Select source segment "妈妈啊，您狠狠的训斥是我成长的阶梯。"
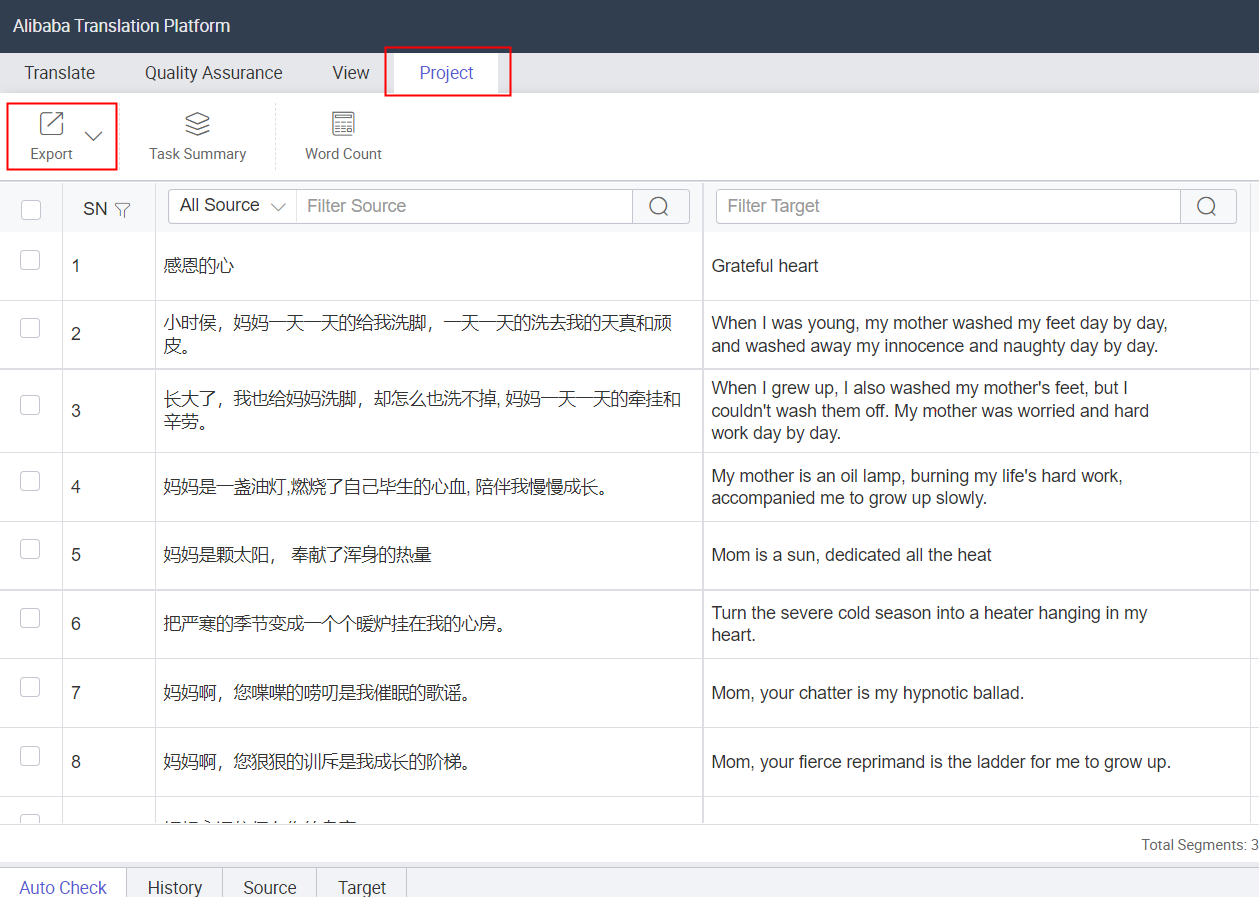1259x897 pixels. (317, 762)
